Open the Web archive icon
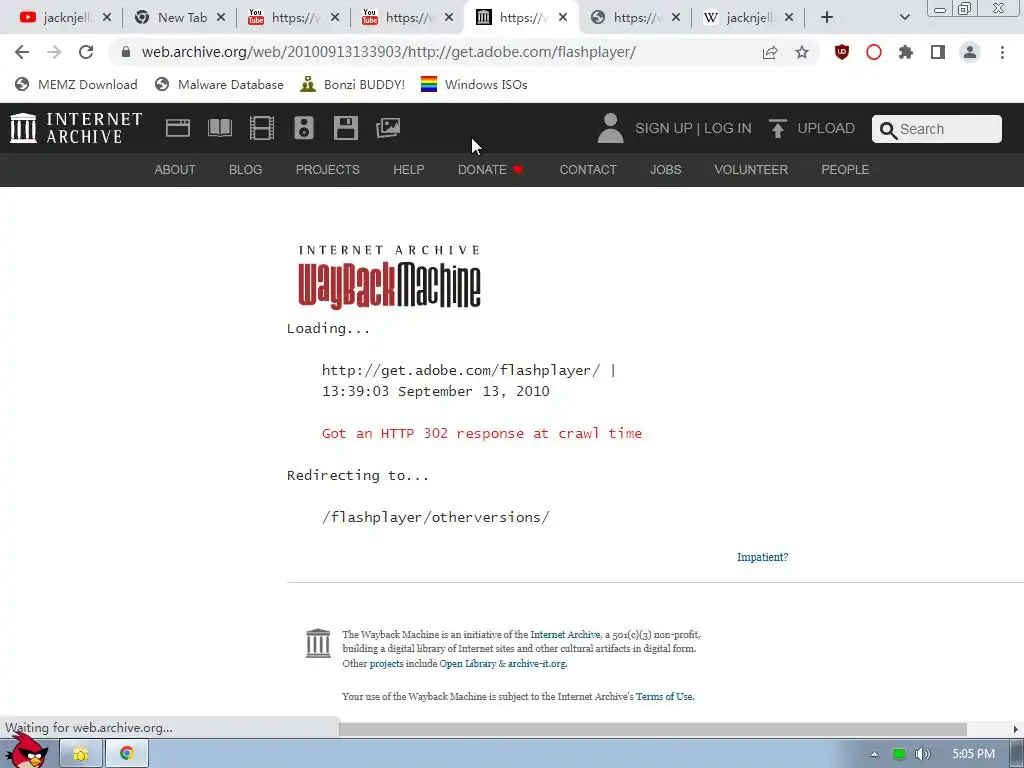Screen dimensions: 1024x768 tap(178, 128)
